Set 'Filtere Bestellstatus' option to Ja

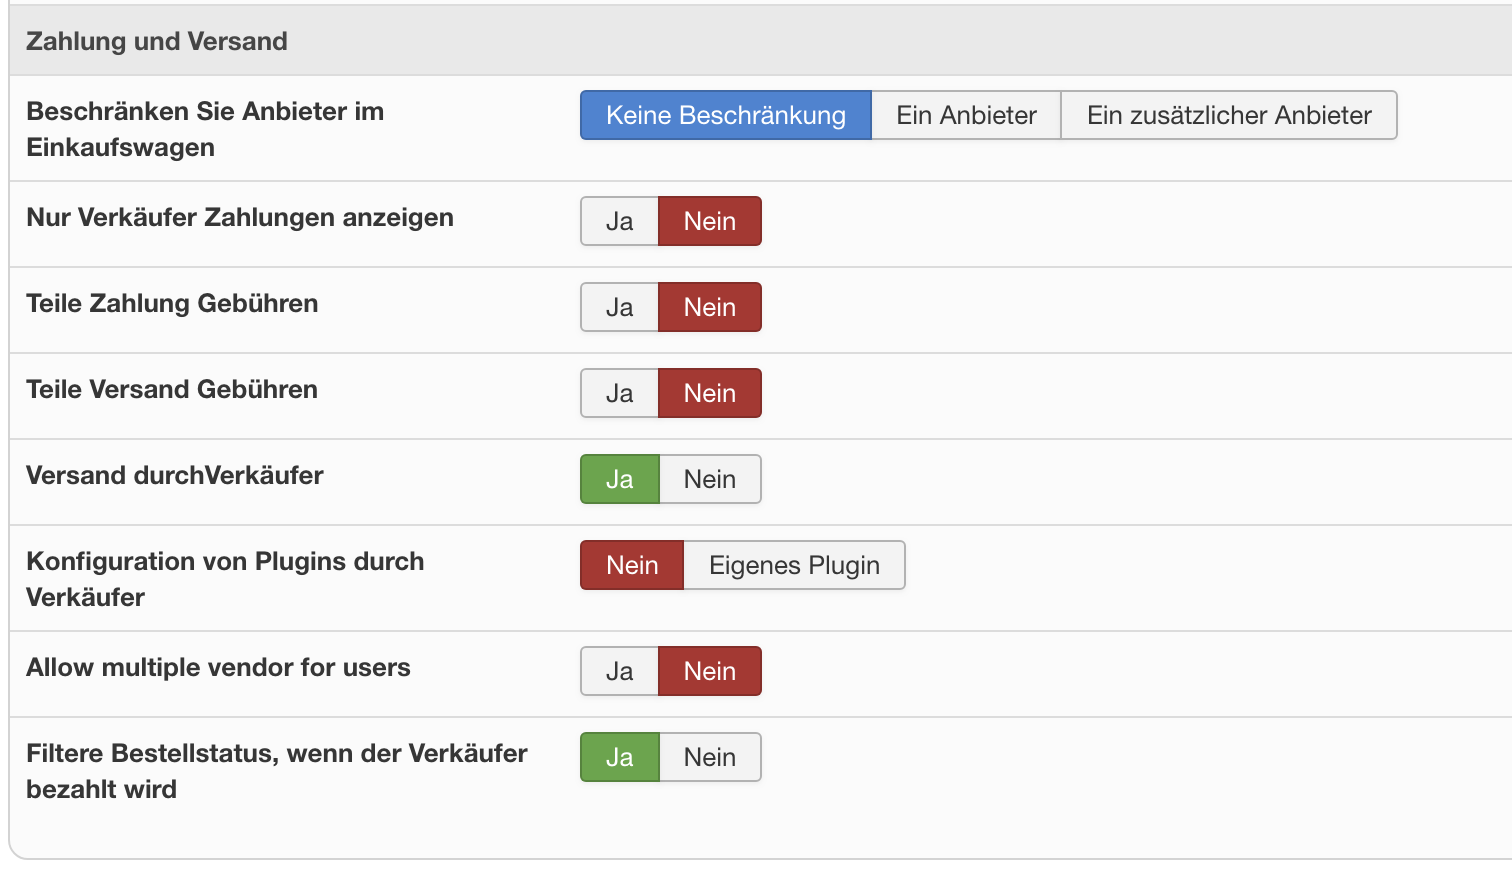pyautogui.click(x=619, y=757)
